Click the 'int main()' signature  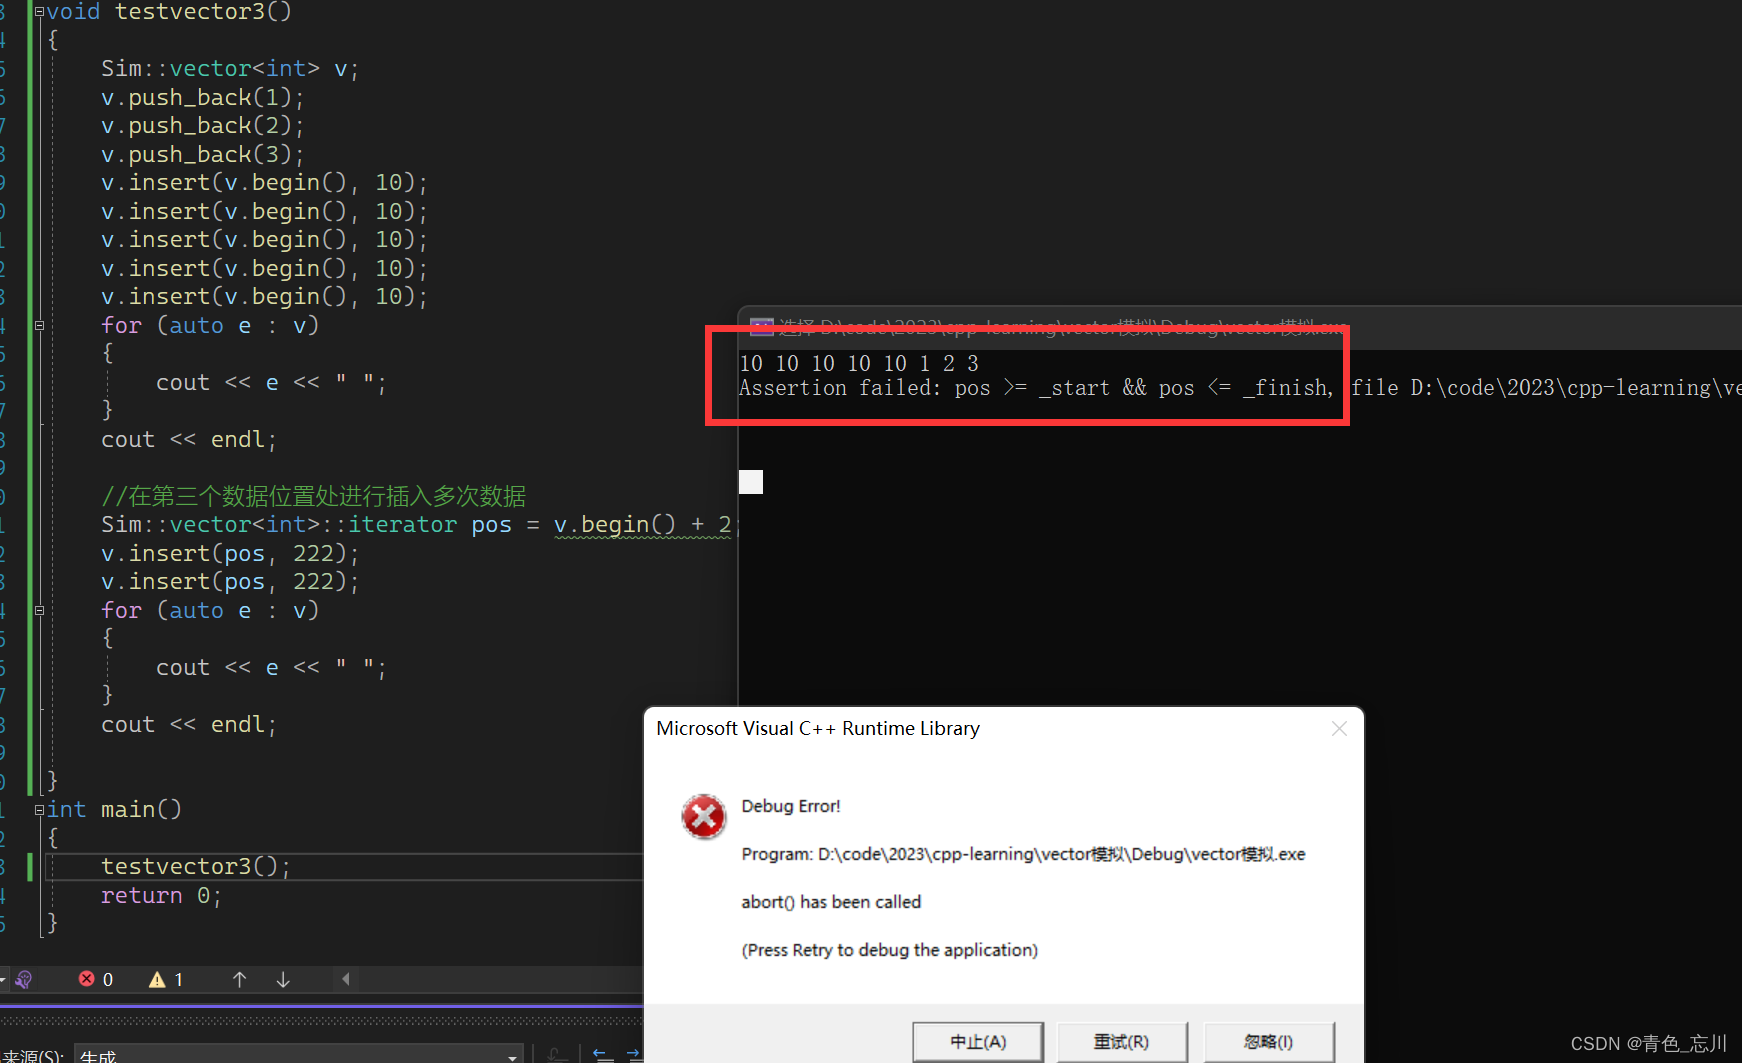tap(114, 809)
